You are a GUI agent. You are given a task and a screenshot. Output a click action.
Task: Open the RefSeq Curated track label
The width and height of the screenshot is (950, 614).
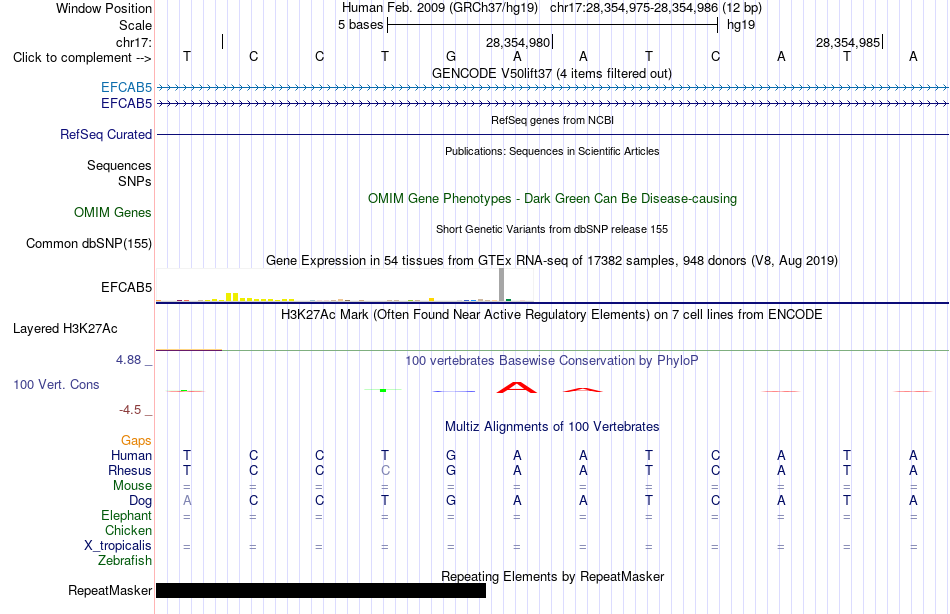[x=105, y=135]
